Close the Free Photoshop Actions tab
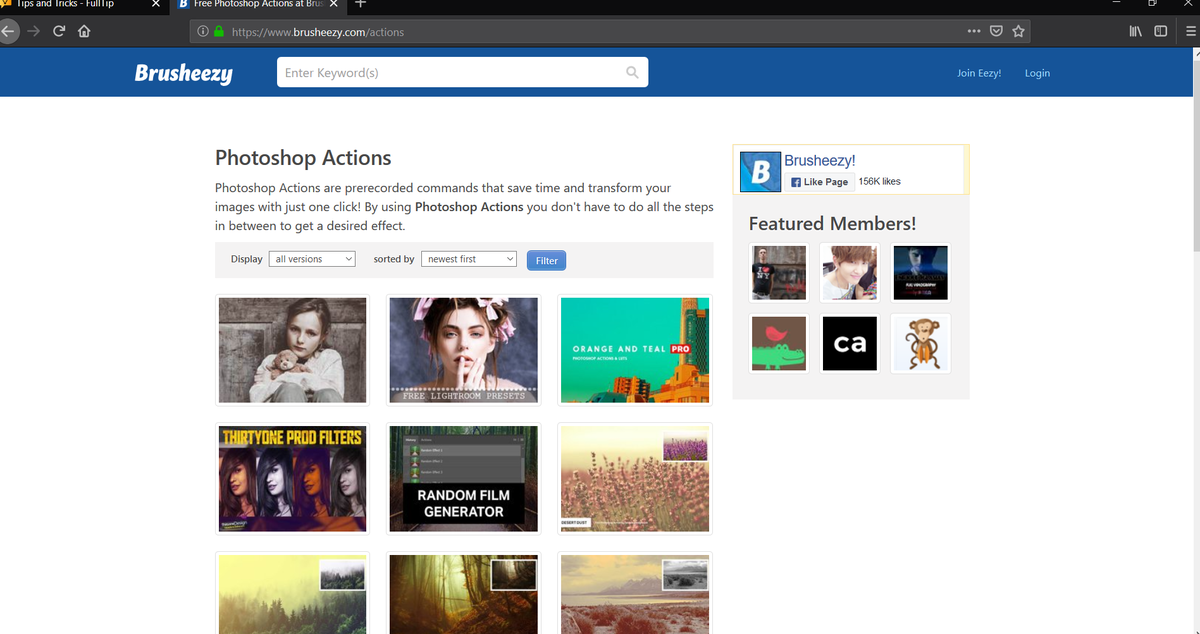Screen dimensions: 1200x634 pos(334,4)
